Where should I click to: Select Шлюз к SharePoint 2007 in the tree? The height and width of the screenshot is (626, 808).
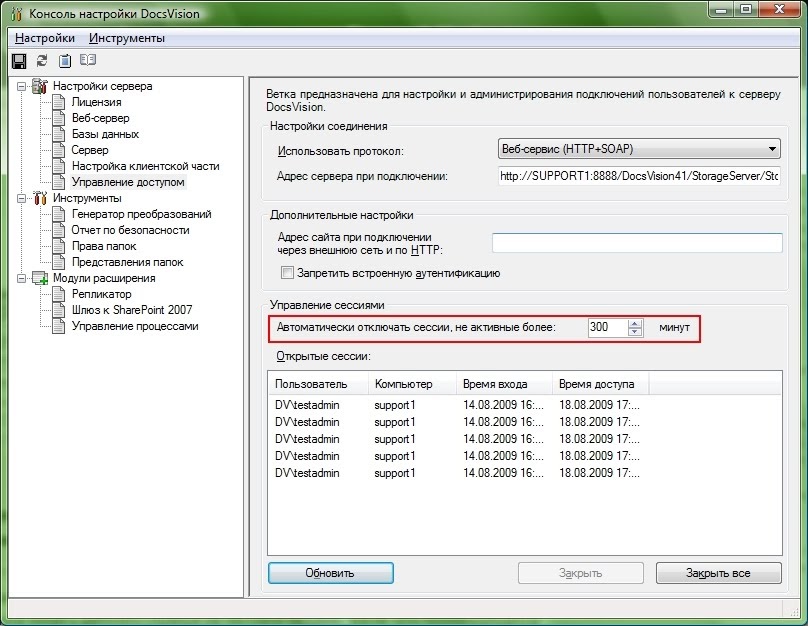point(132,310)
